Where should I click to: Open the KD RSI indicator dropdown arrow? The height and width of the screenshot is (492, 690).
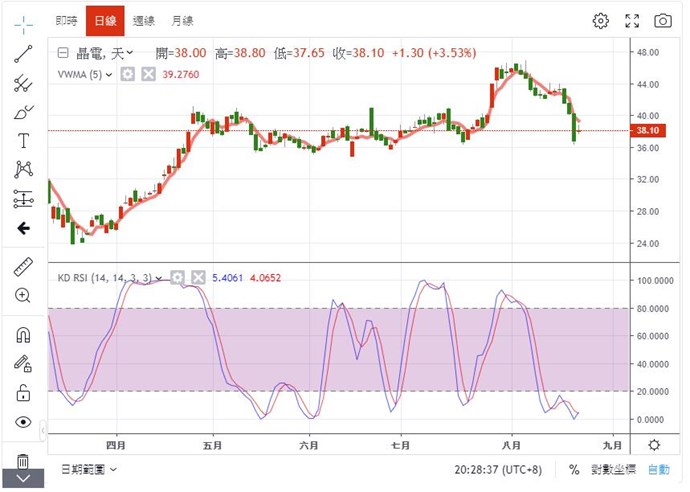(x=158, y=277)
